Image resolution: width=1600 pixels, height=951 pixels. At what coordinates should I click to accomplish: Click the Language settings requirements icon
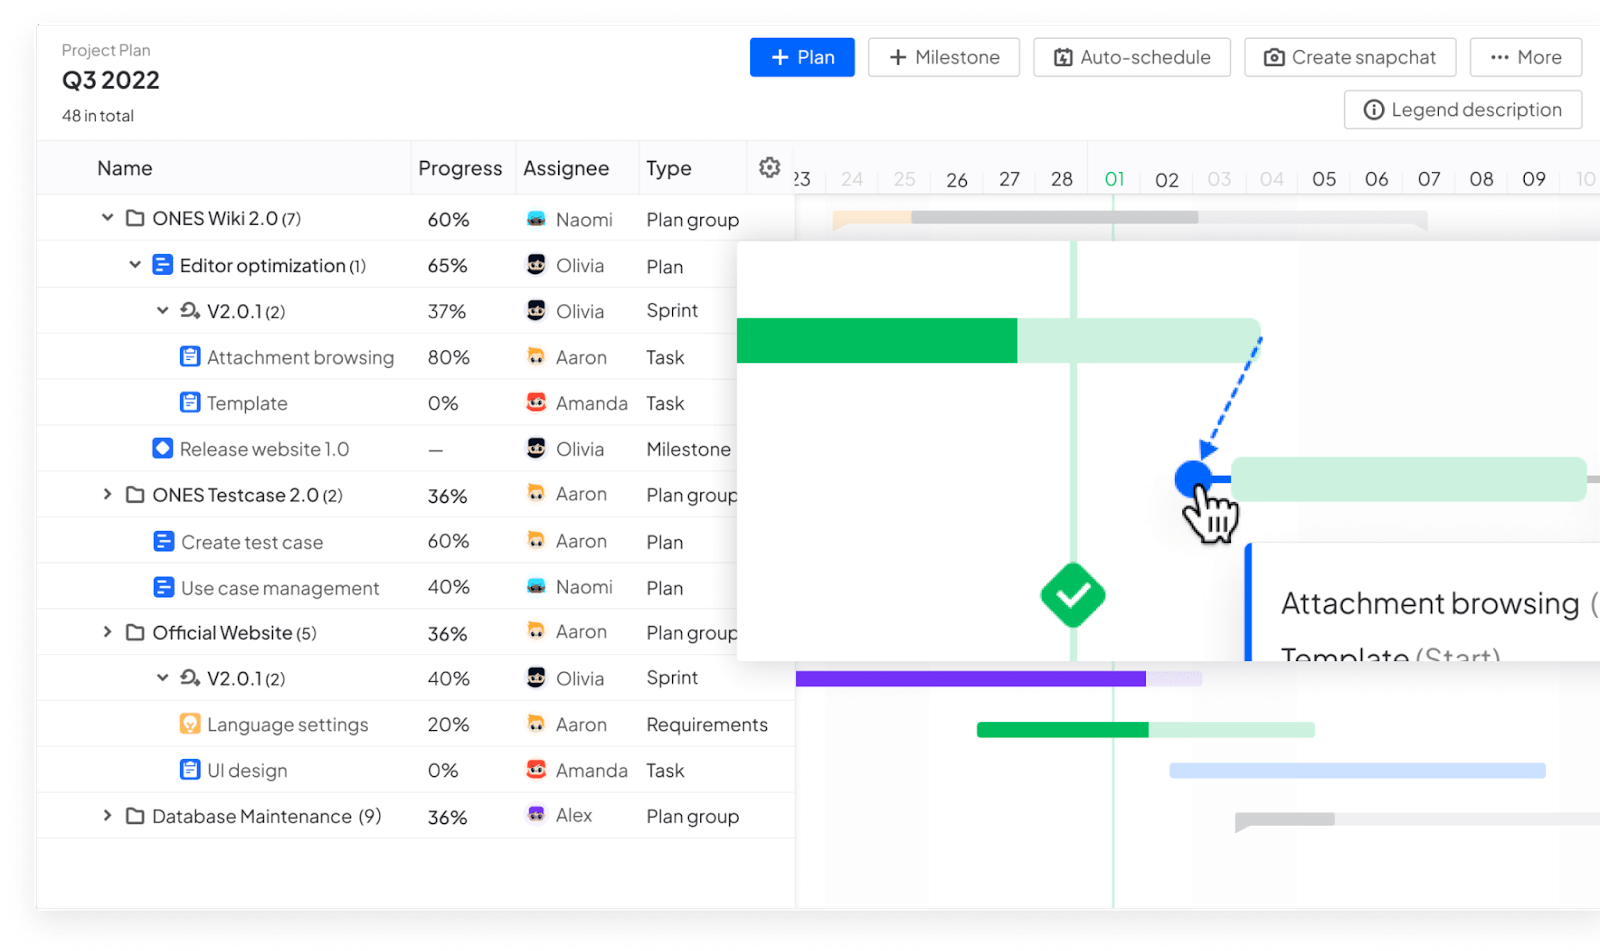191,723
